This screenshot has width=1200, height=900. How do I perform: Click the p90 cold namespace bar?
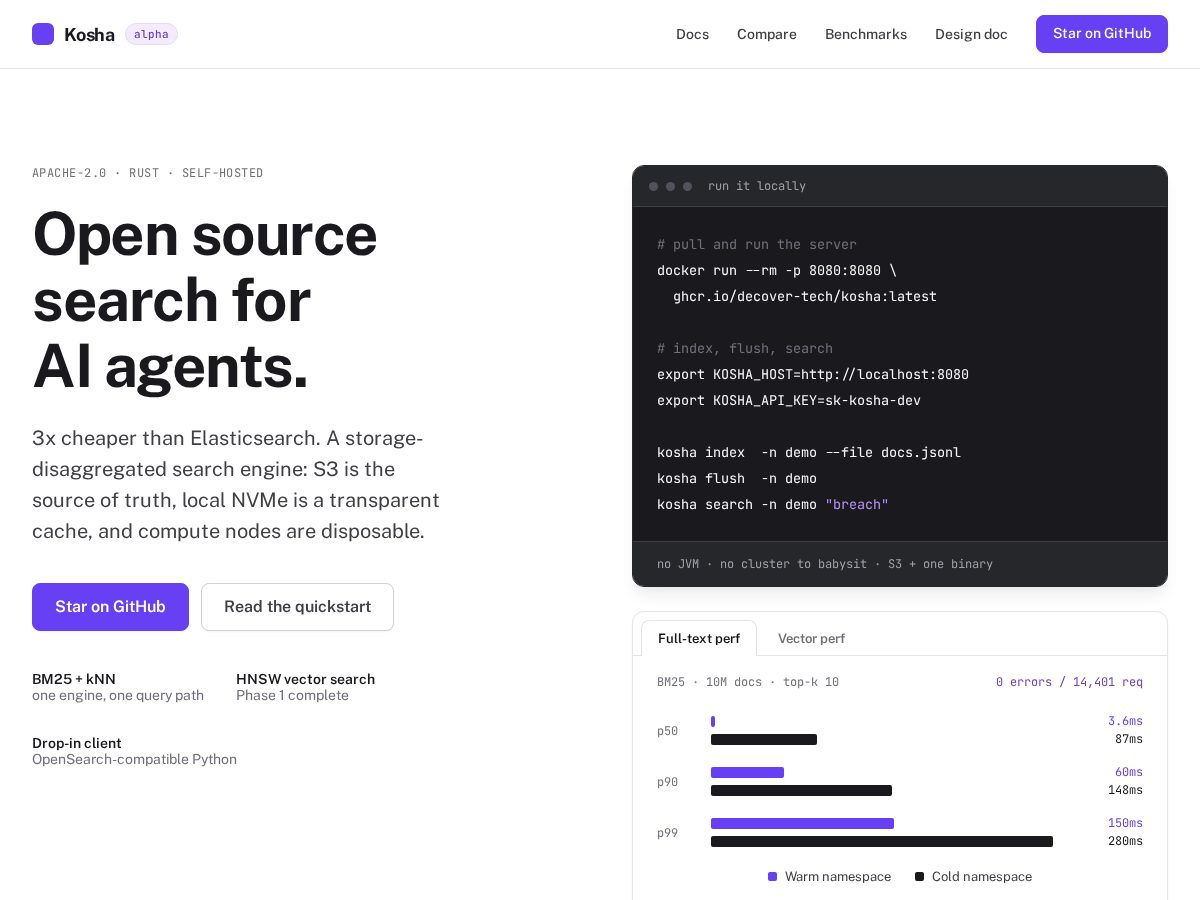coord(801,791)
